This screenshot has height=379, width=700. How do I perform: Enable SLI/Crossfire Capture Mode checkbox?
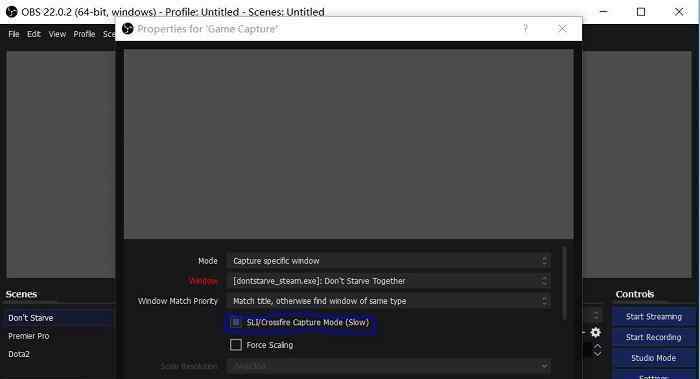pos(236,322)
